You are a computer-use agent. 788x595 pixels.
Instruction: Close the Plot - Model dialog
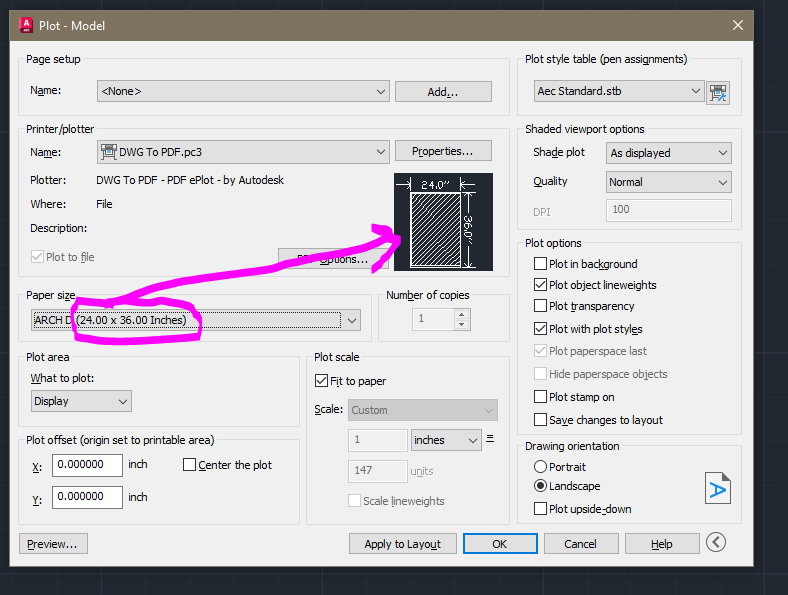pyautogui.click(x=737, y=25)
